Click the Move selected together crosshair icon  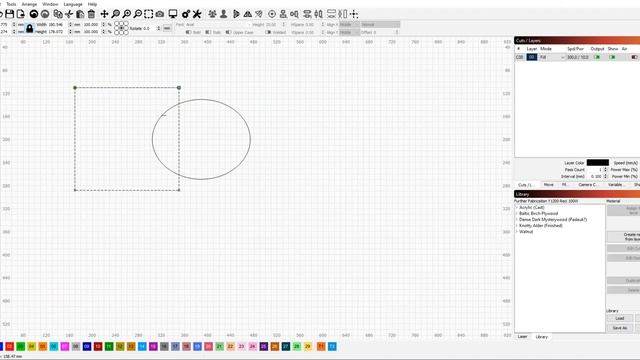pyautogui.click(x=354, y=14)
